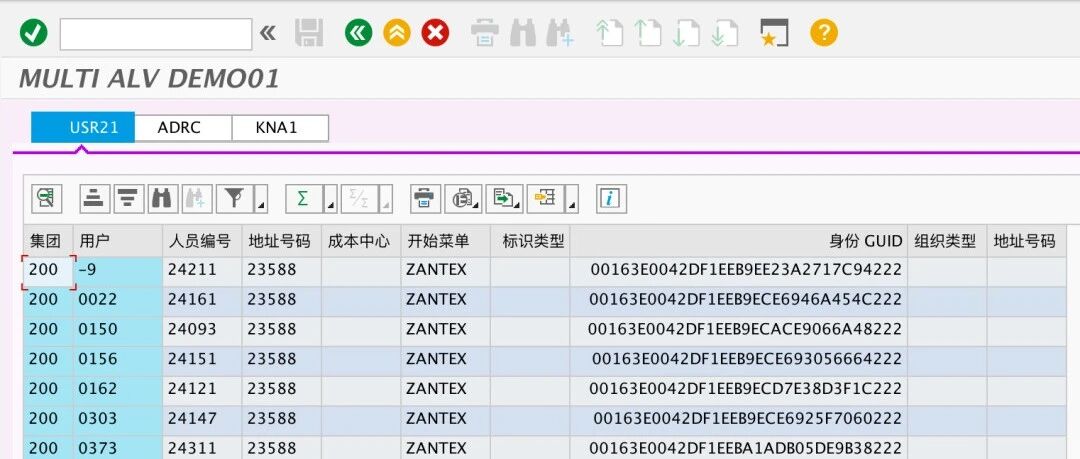Select user cell -9
The width and height of the screenshot is (1080, 459).
click(118, 270)
